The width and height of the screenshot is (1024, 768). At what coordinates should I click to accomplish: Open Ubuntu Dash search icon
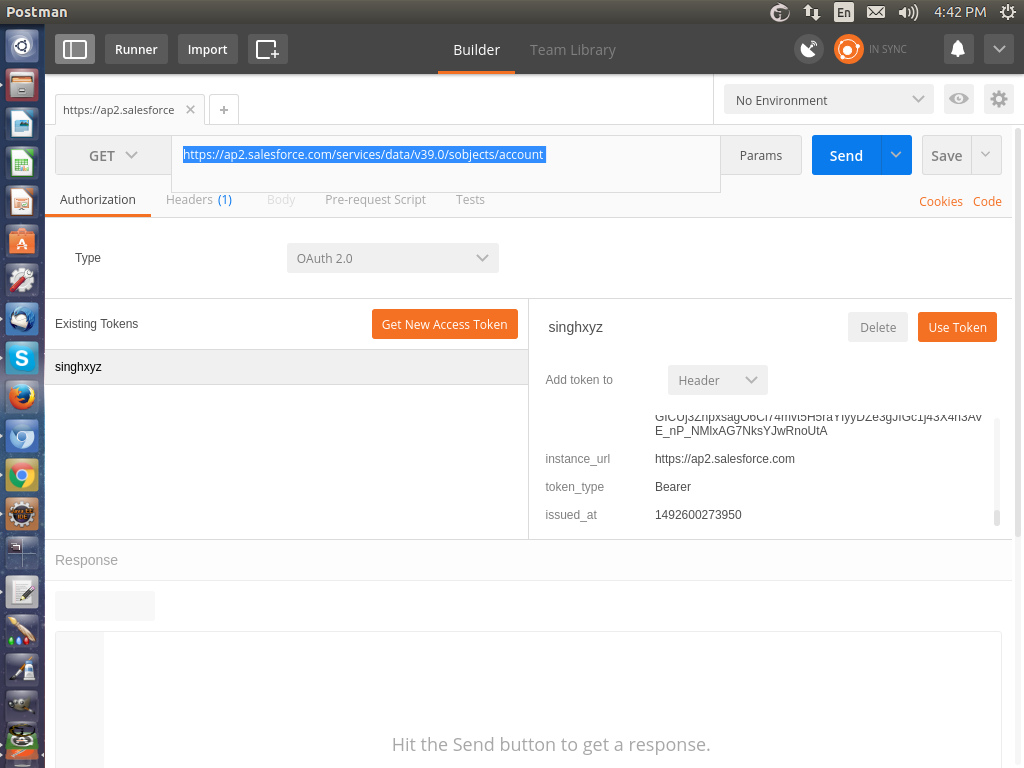click(x=22, y=46)
